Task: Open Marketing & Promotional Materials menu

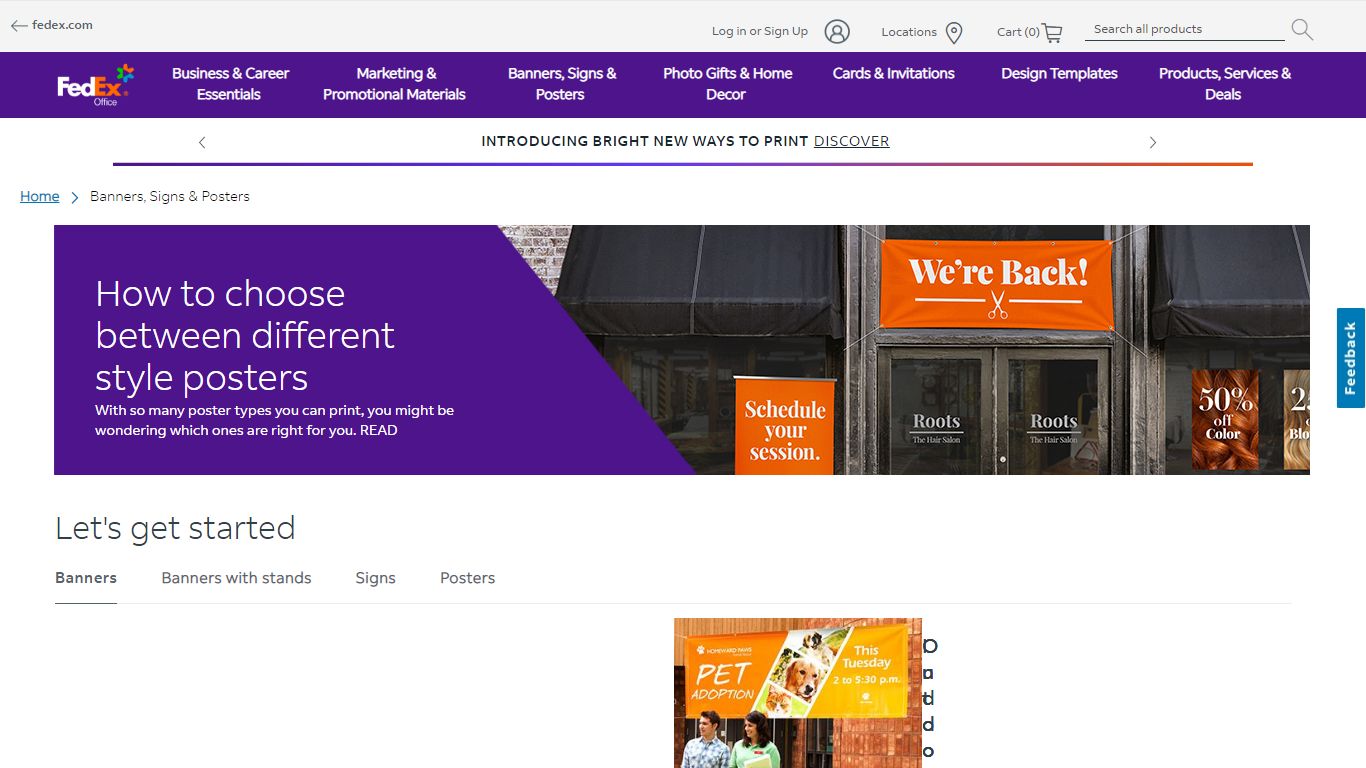Action: pos(395,84)
